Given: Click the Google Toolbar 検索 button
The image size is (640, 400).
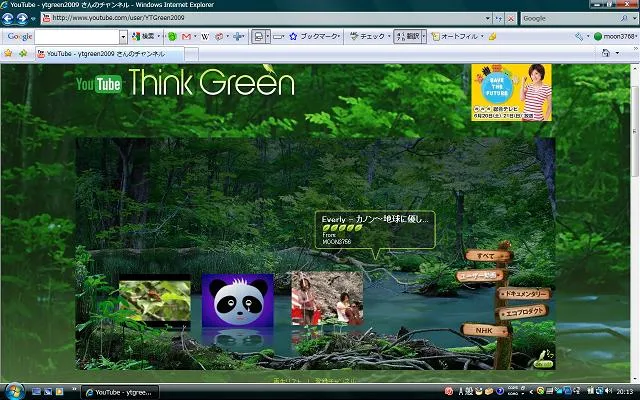Looking at the screenshot, I should [x=143, y=36].
